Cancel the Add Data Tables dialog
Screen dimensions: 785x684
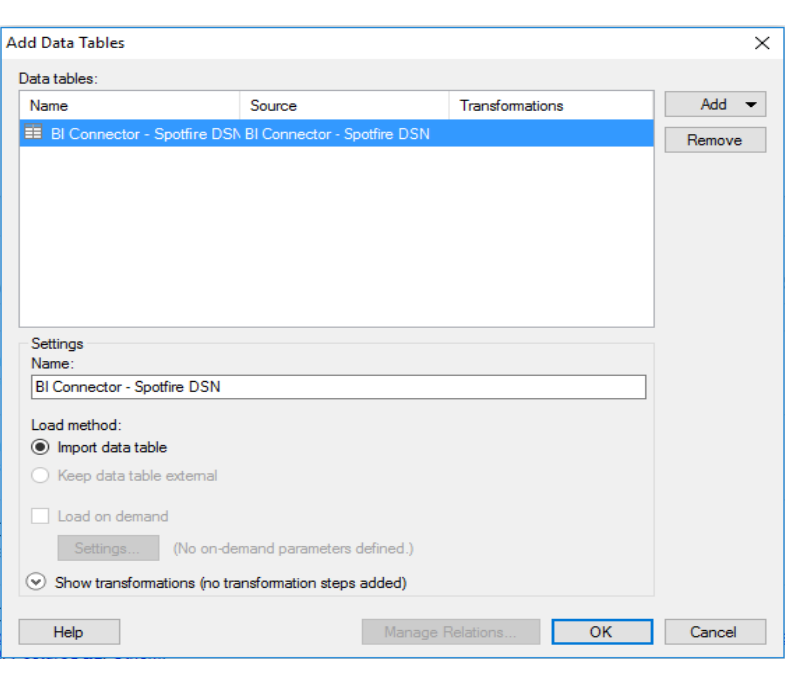tap(715, 632)
